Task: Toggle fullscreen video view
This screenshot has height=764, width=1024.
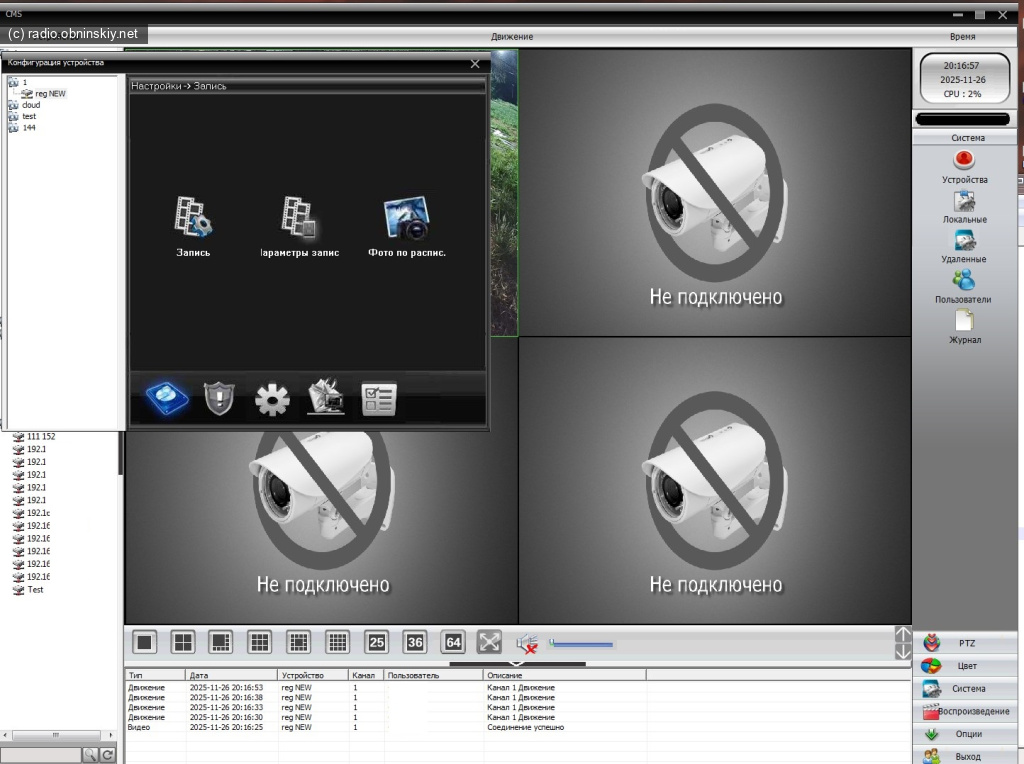Action: pos(489,643)
